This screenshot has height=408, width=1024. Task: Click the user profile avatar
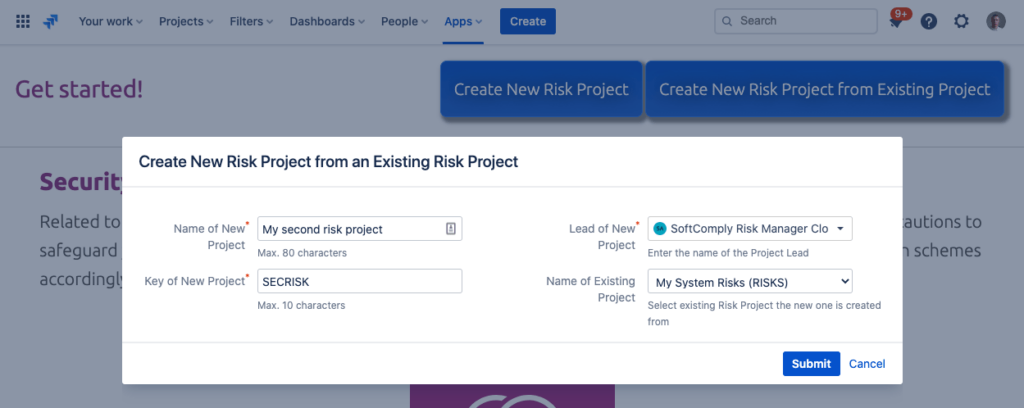pos(996,22)
